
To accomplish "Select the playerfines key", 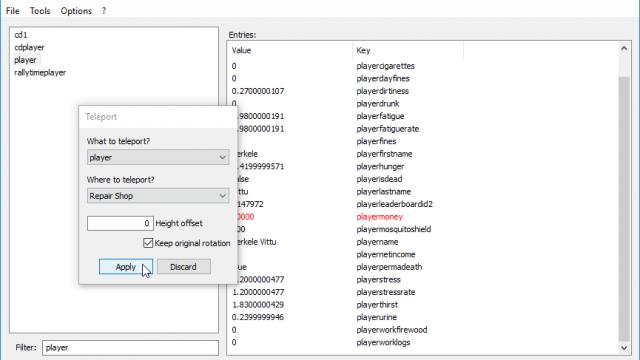I will [x=376, y=141].
